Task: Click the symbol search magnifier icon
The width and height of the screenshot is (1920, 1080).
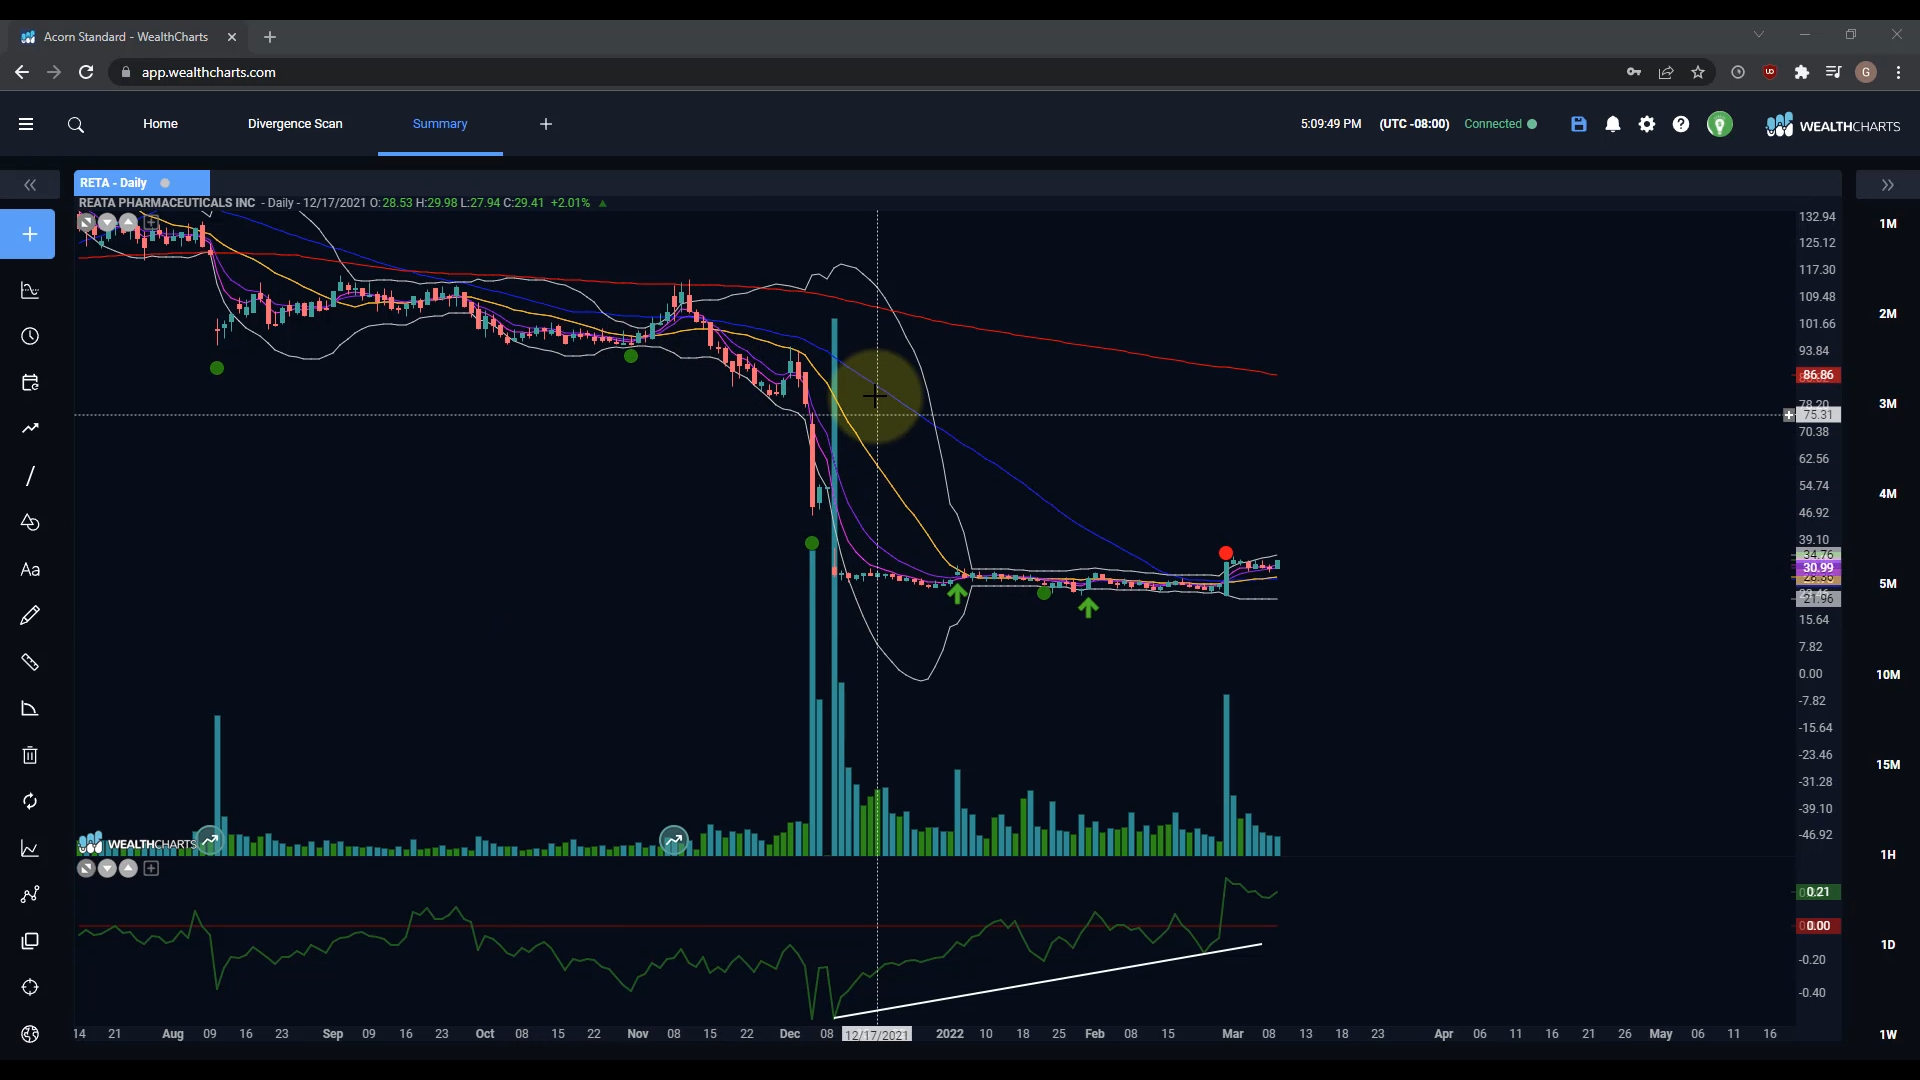Action: click(x=76, y=125)
